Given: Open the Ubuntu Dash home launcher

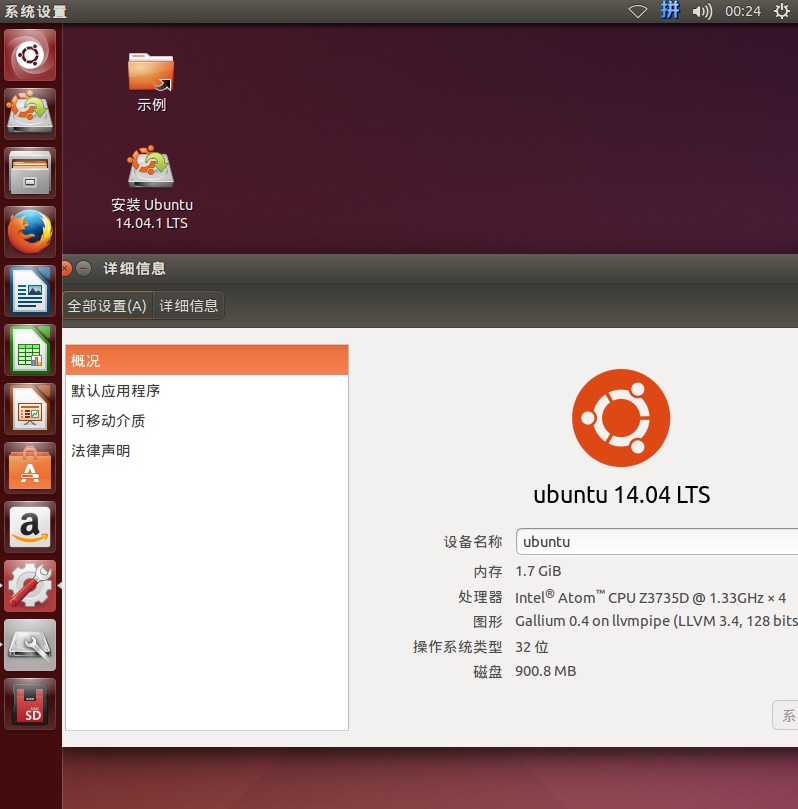Looking at the screenshot, I should [x=30, y=55].
